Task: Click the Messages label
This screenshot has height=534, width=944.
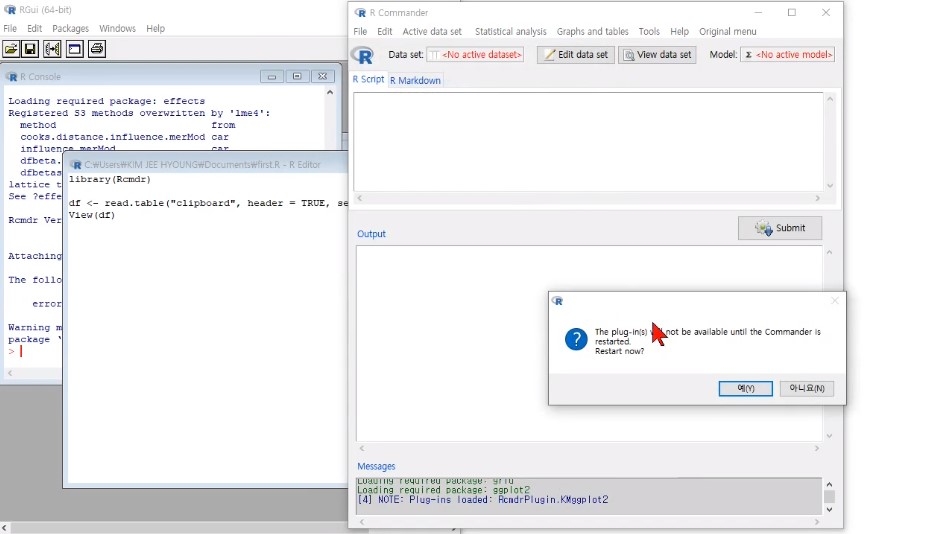Action: coord(376,466)
